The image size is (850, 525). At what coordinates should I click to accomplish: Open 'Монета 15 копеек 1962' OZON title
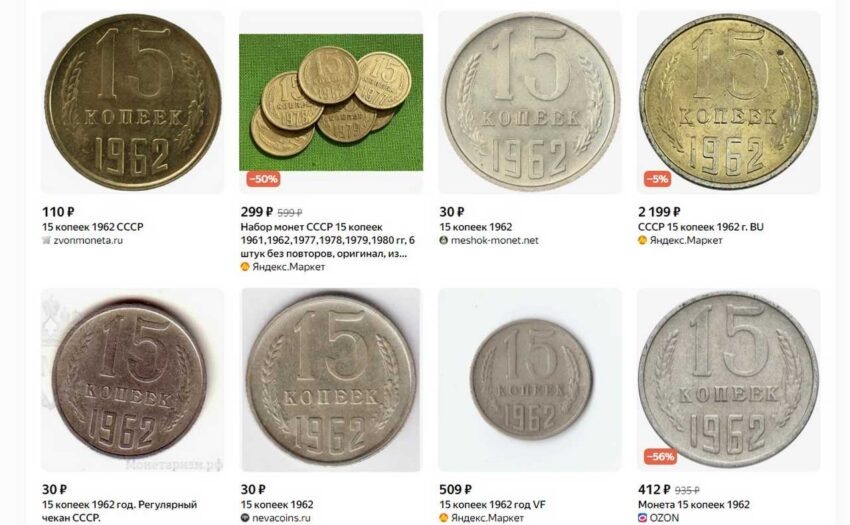pos(694,504)
